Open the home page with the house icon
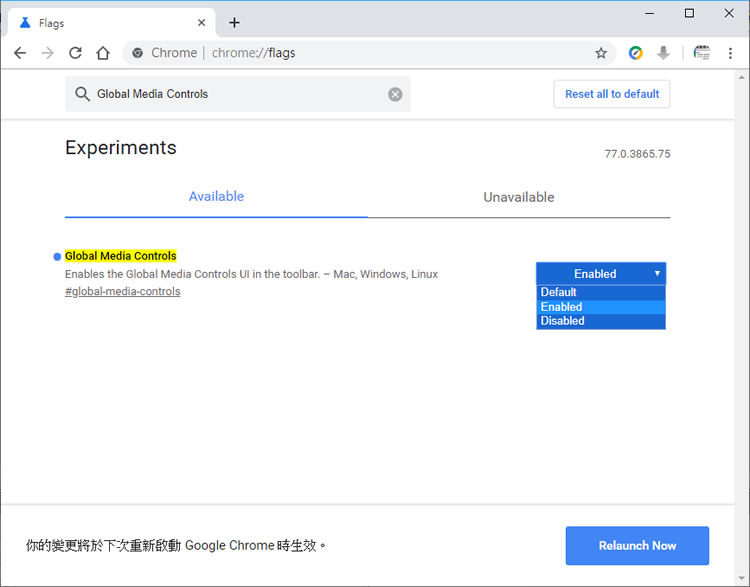 pyautogui.click(x=103, y=53)
